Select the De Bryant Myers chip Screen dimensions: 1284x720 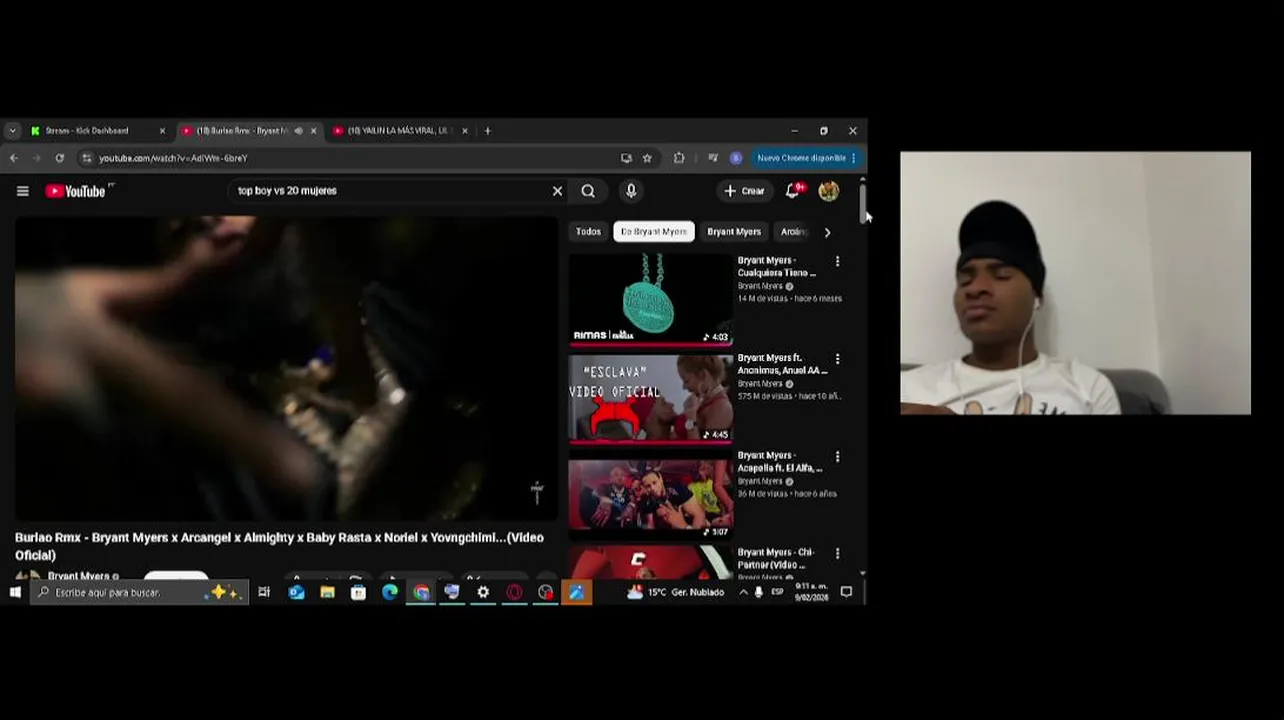[x=654, y=231]
